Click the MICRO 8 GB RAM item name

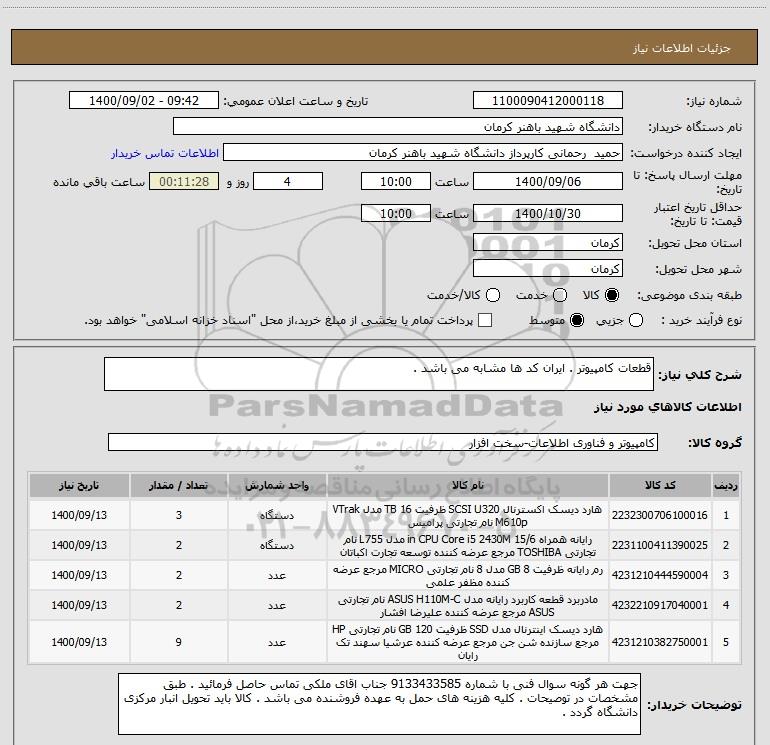click(x=468, y=576)
